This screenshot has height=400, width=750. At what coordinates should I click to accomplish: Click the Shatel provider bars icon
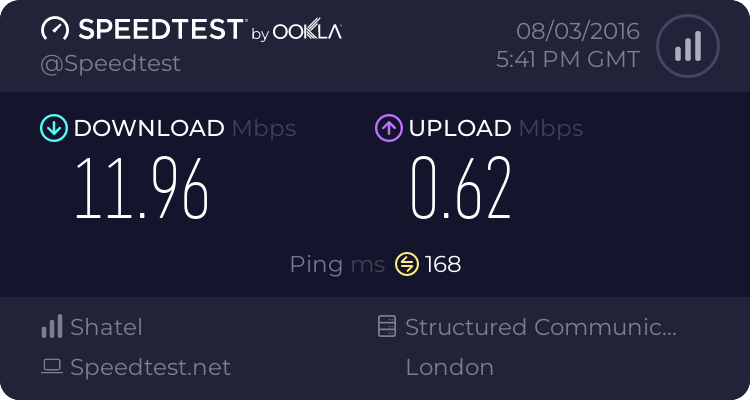[x=52, y=327]
